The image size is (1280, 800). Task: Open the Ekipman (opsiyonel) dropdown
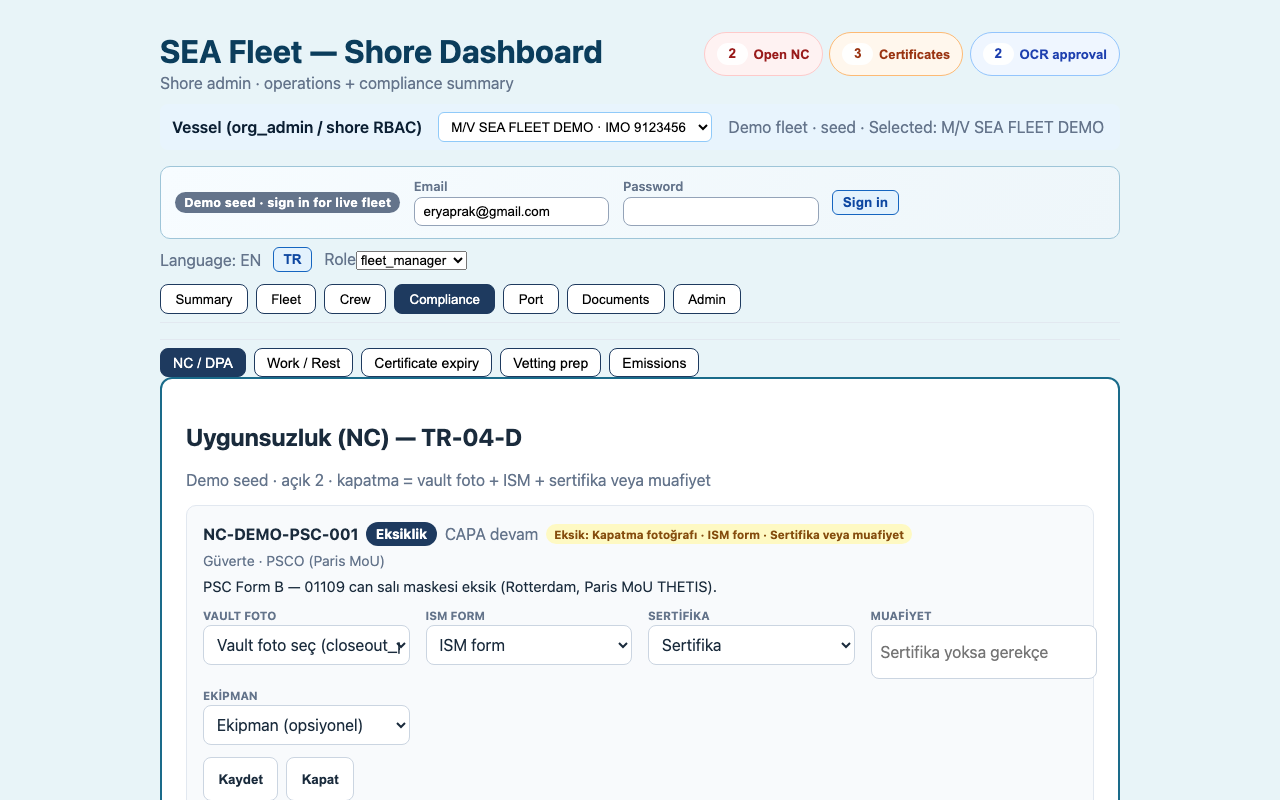tap(306, 725)
